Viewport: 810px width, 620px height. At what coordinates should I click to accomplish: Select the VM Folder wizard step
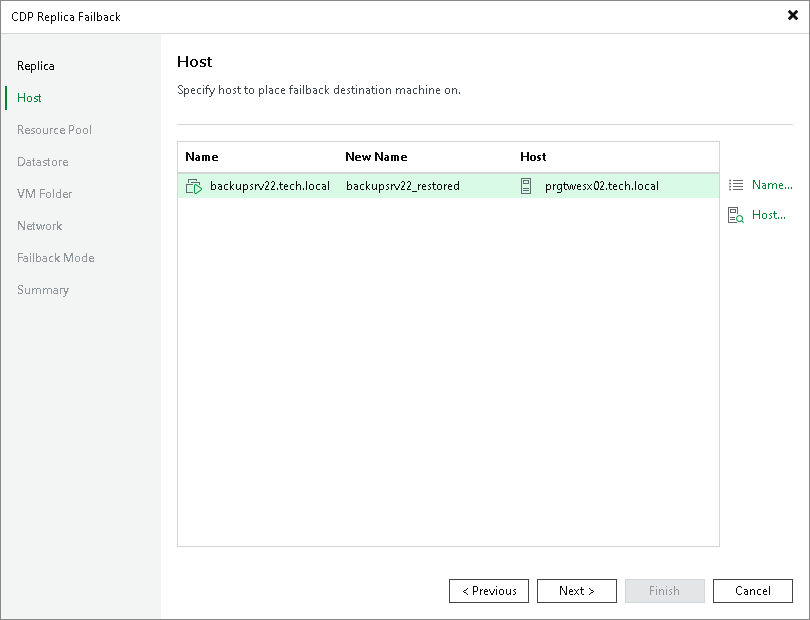coord(44,193)
